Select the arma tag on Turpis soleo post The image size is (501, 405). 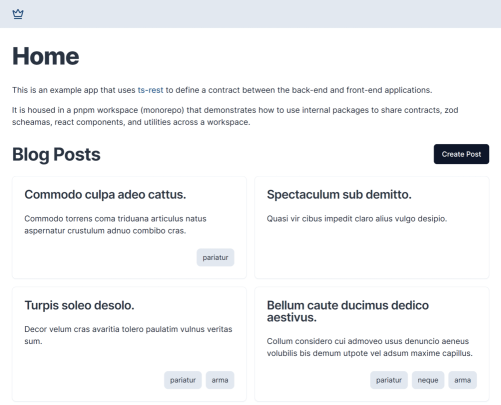[220, 380]
